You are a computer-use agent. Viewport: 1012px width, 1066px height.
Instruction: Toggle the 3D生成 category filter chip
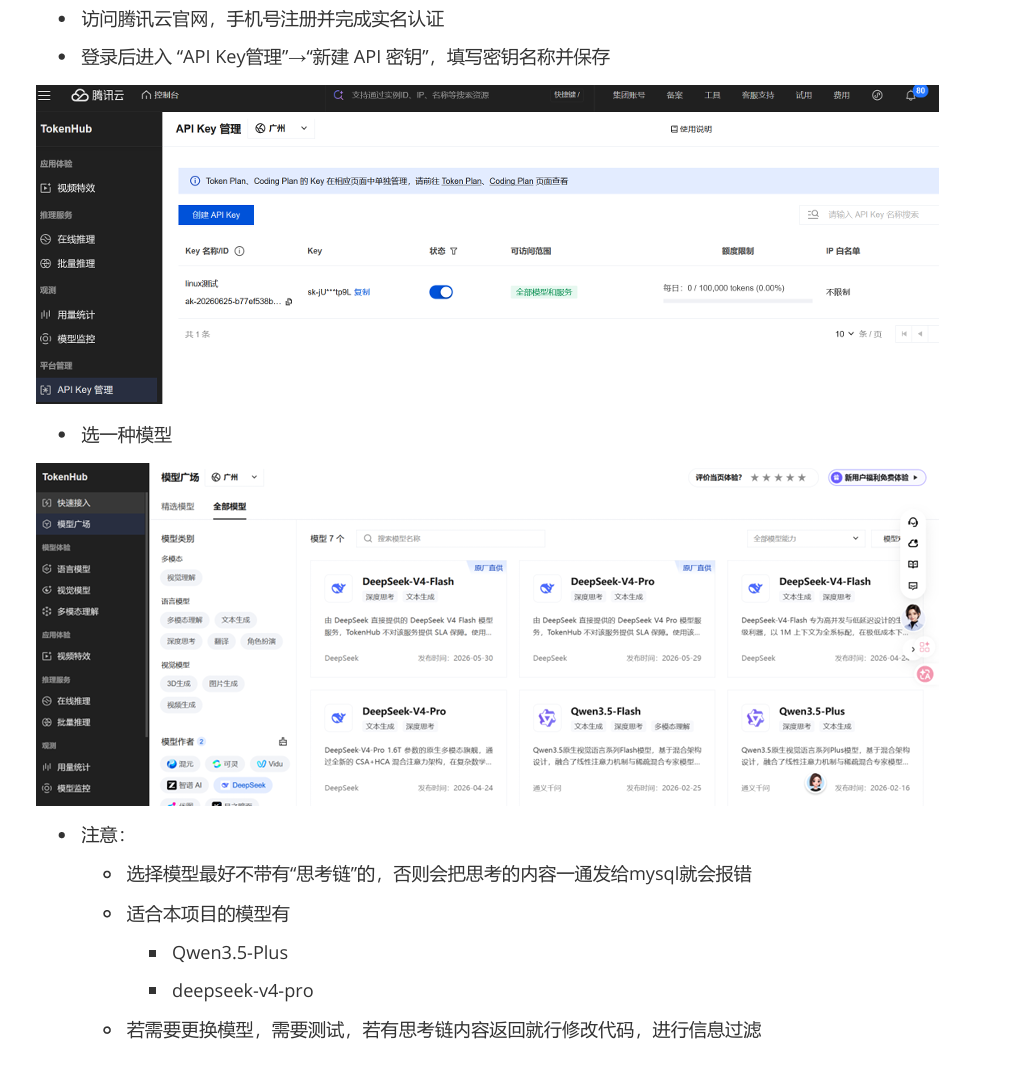(179, 684)
